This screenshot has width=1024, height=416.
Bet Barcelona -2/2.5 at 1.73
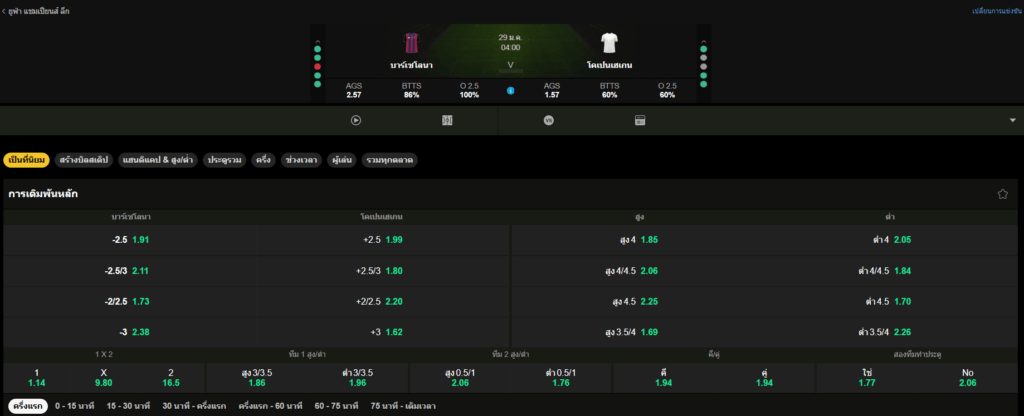[130, 301]
